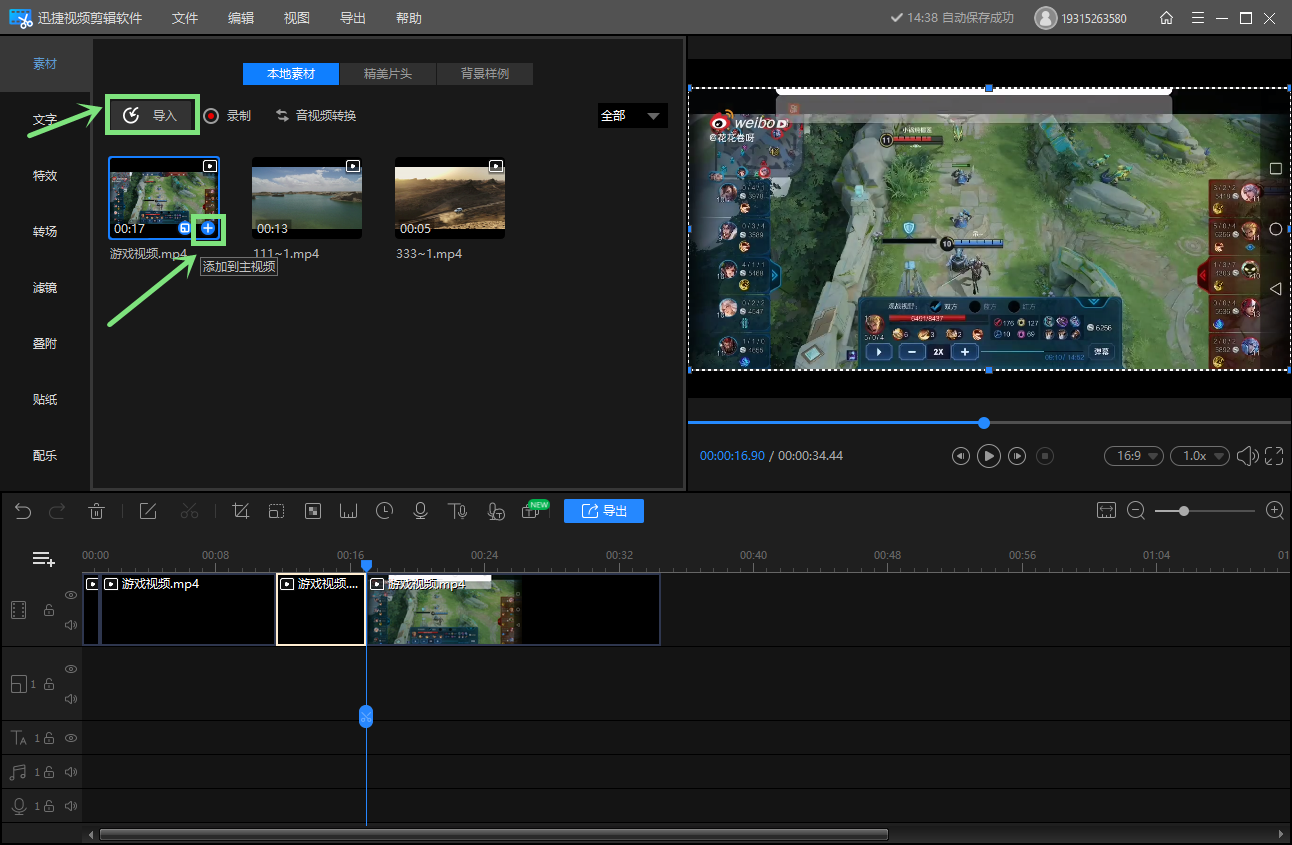Open the 1.0x playback speed dropdown
1292x845 pixels.
point(1200,456)
